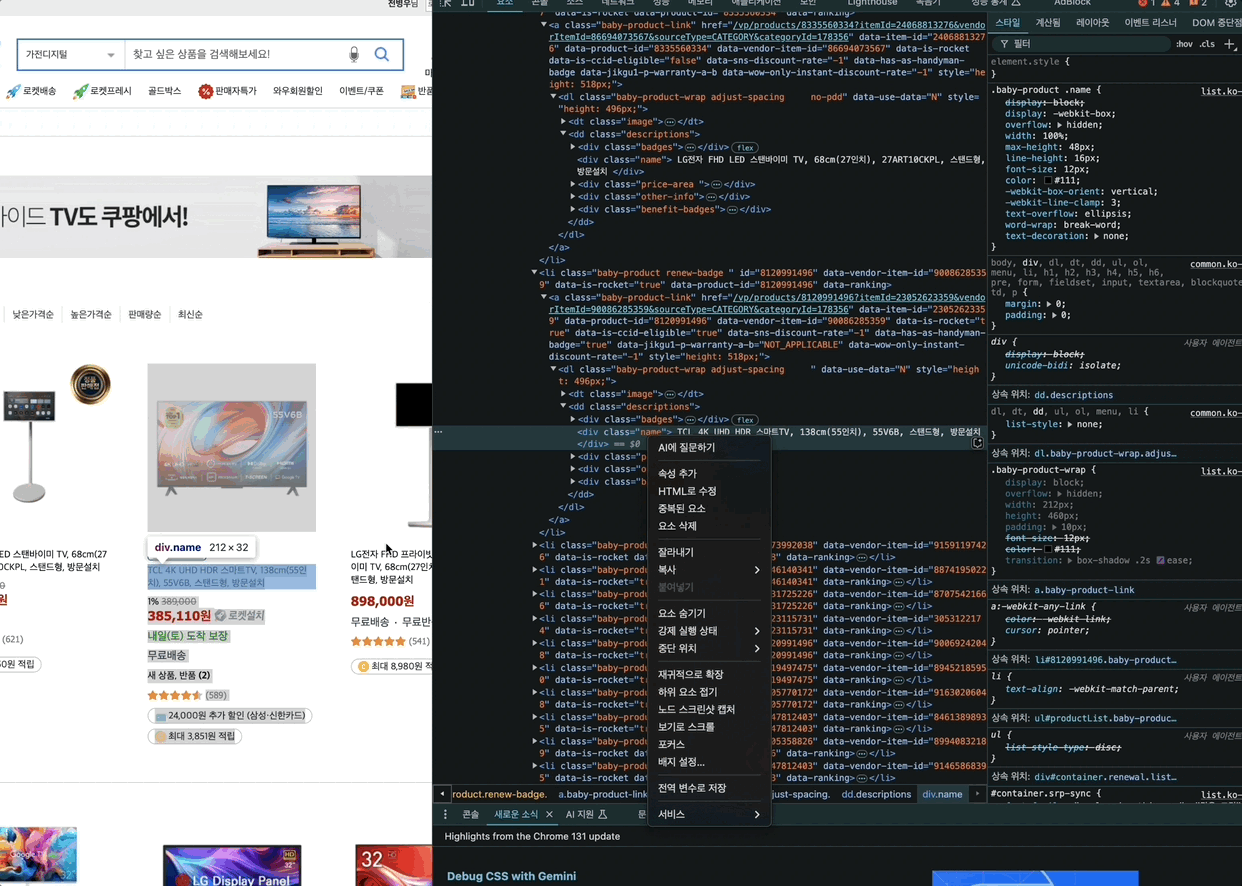1242x886 pixels.
Task: Click the voice search microphone icon
Action: click(x=354, y=54)
